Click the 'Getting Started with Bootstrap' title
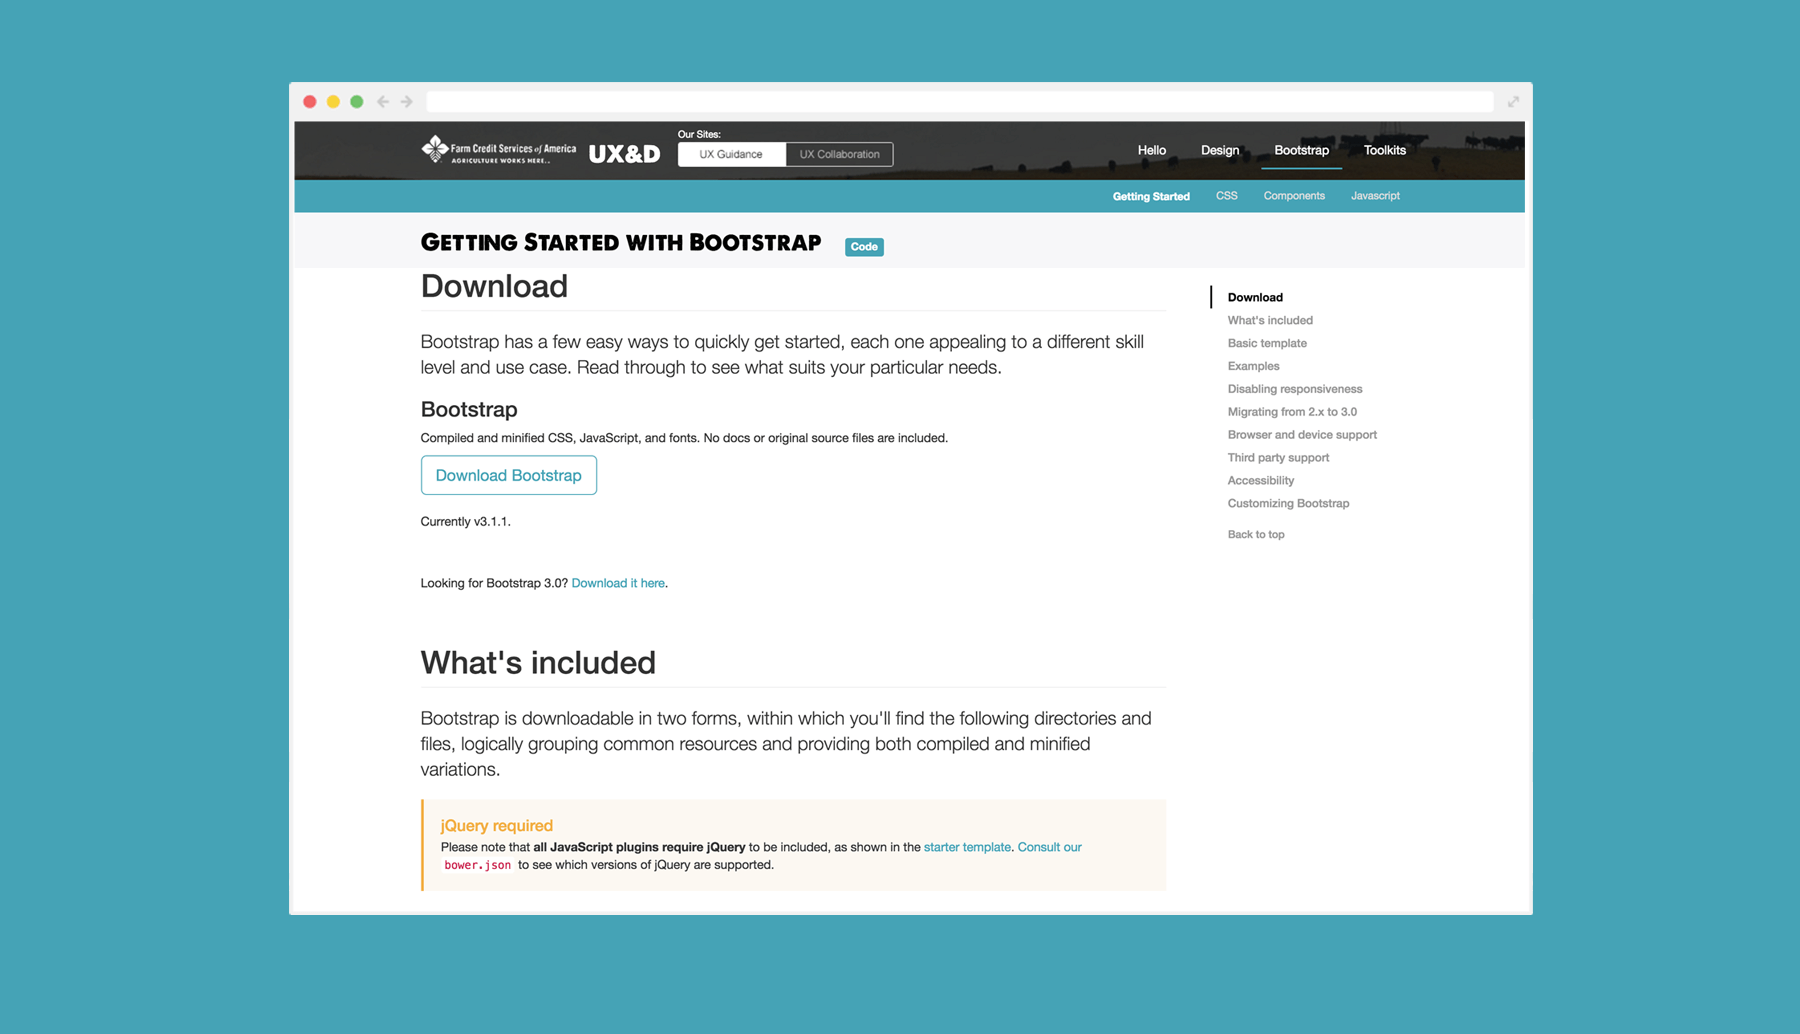The width and height of the screenshot is (1800, 1034). [621, 243]
